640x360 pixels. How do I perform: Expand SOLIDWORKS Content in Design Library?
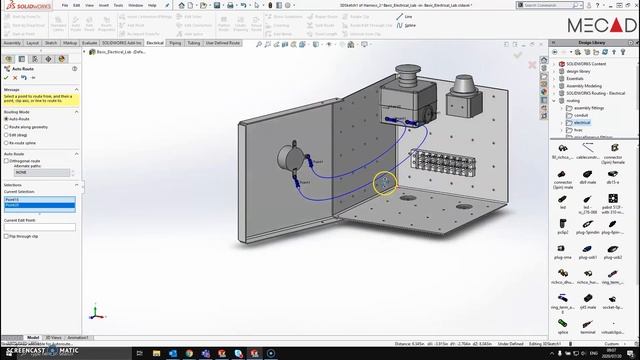pyautogui.click(x=554, y=64)
